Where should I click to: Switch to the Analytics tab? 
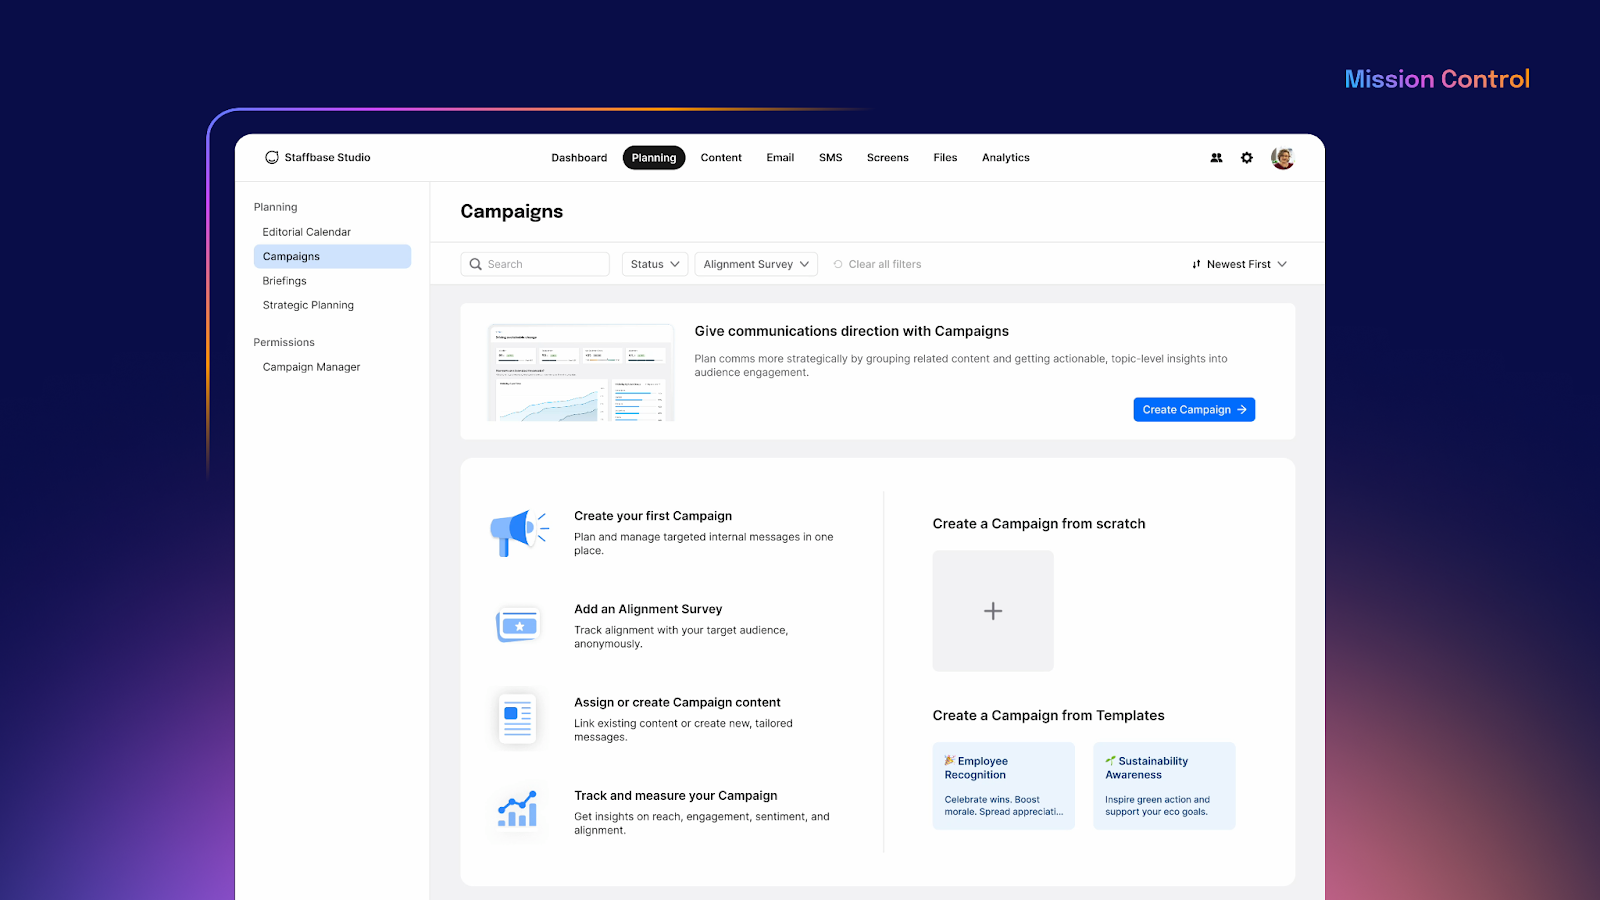coord(1005,158)
